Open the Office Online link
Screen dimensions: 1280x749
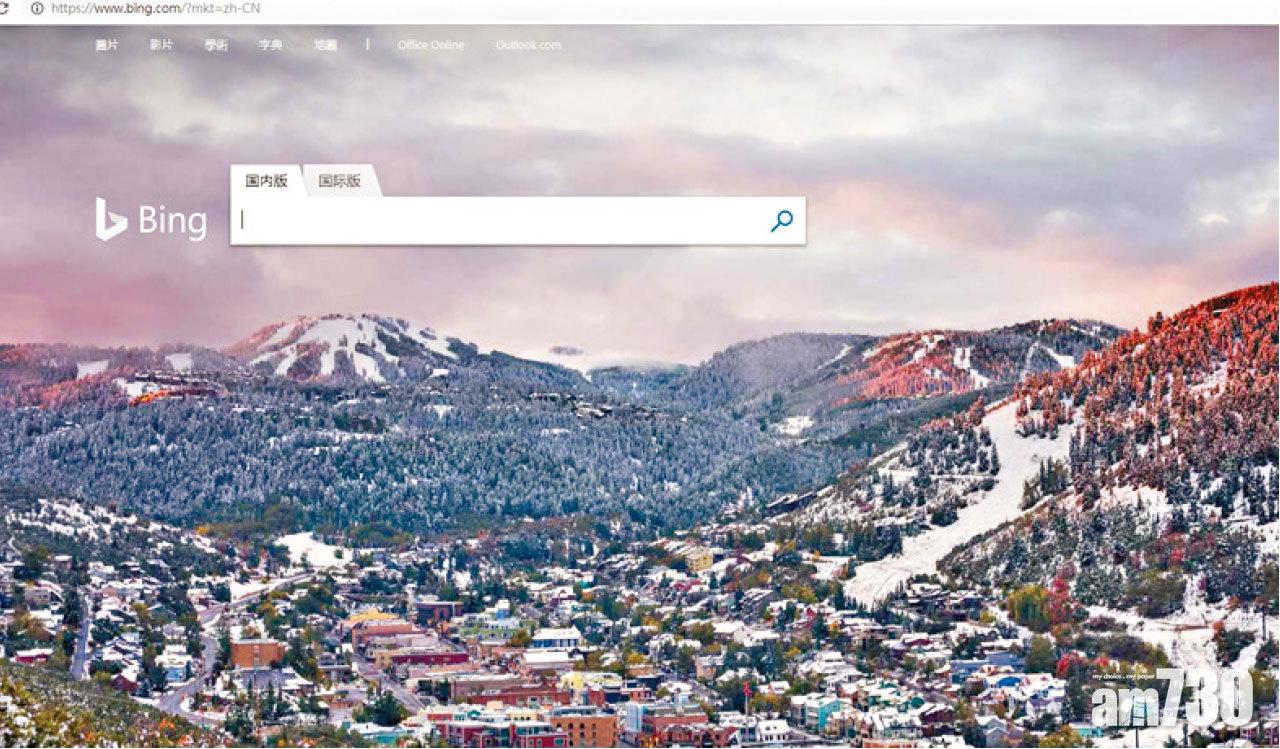click(430, 45)
